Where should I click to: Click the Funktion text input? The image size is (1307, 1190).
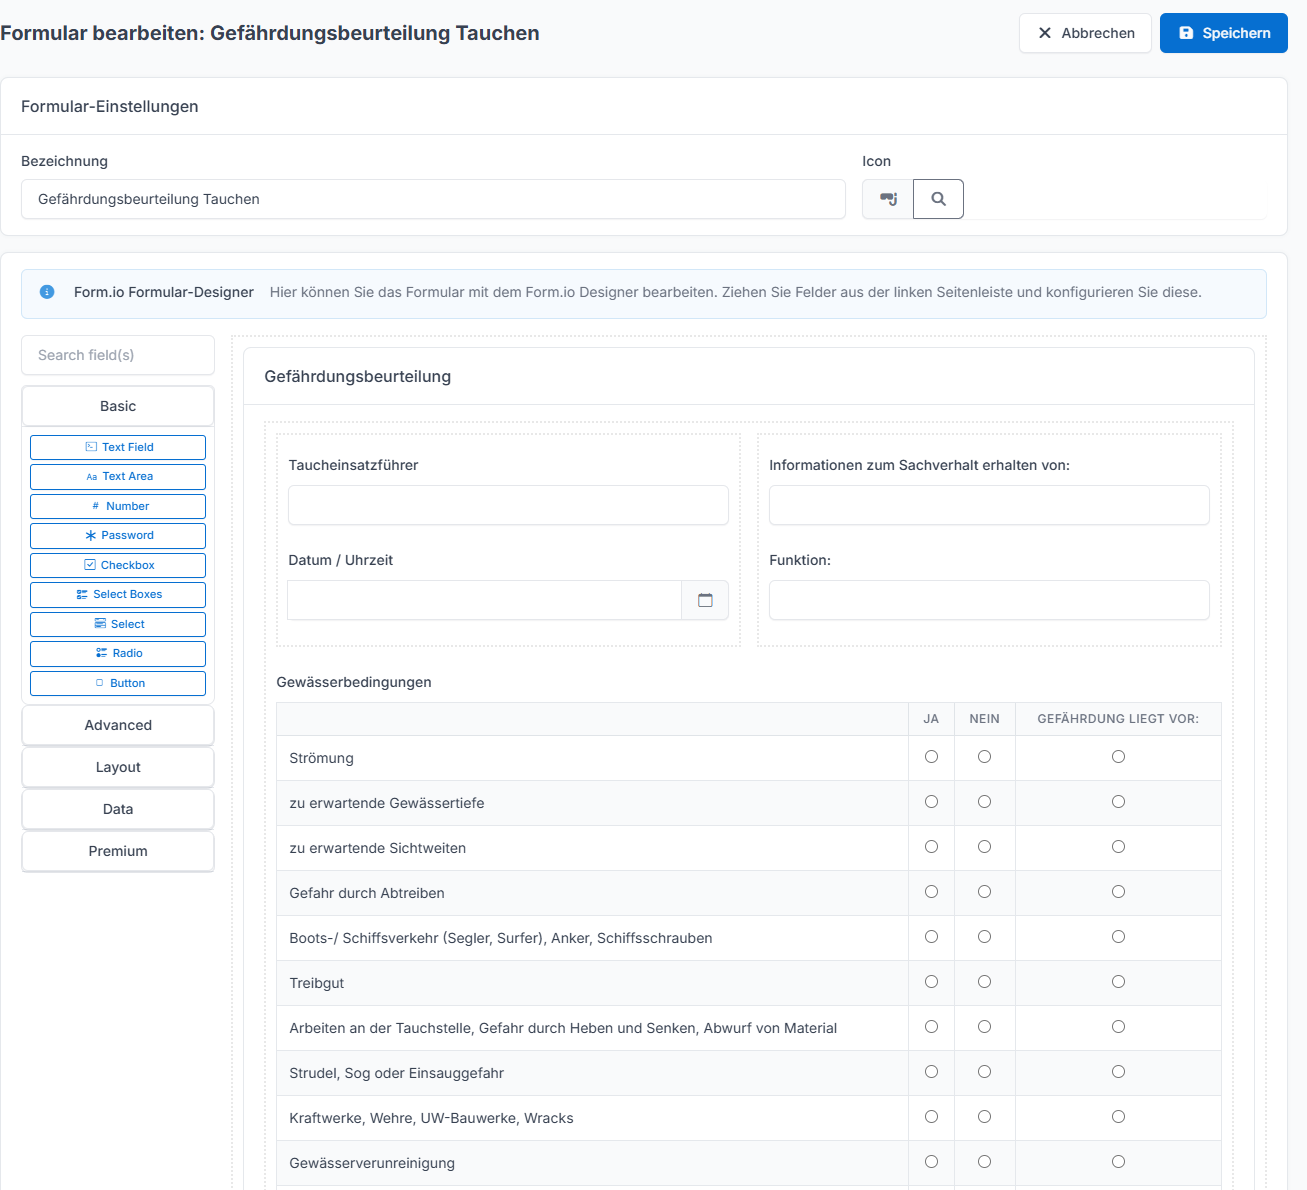989,600
